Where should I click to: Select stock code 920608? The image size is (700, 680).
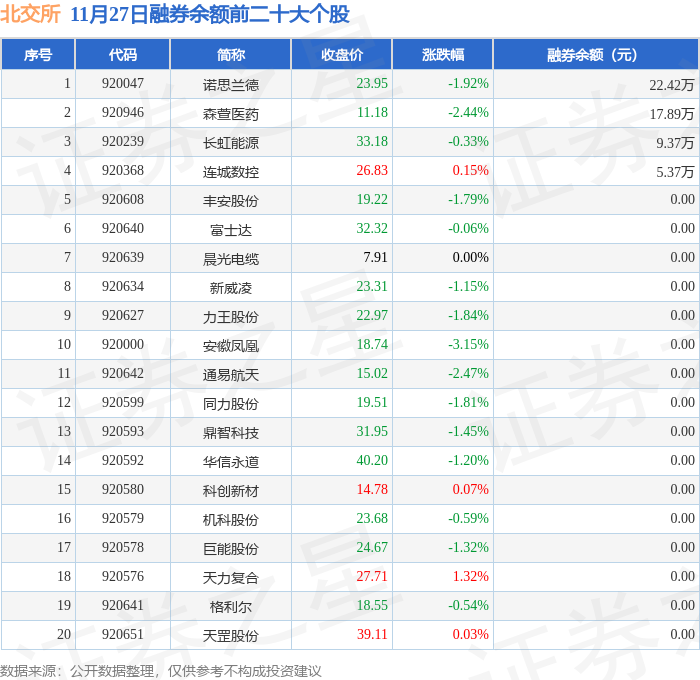point(123,200)
